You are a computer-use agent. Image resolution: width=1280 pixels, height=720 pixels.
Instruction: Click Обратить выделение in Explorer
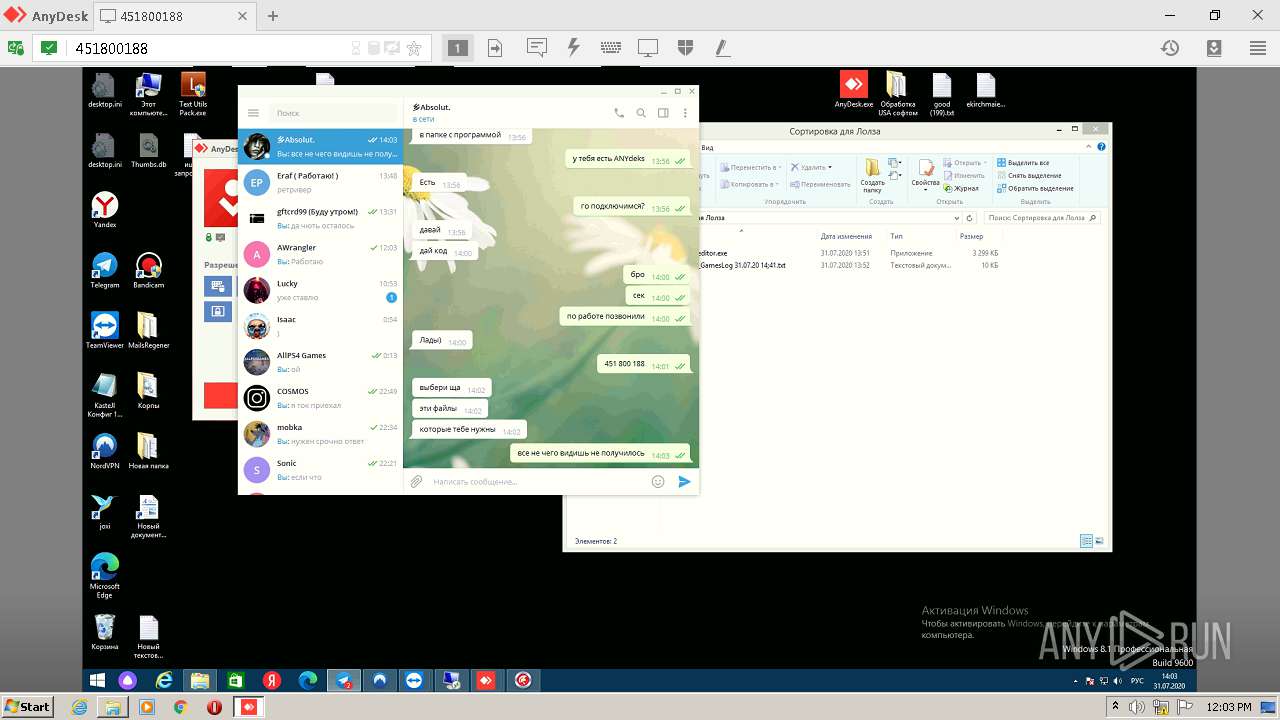(1034, 188)
